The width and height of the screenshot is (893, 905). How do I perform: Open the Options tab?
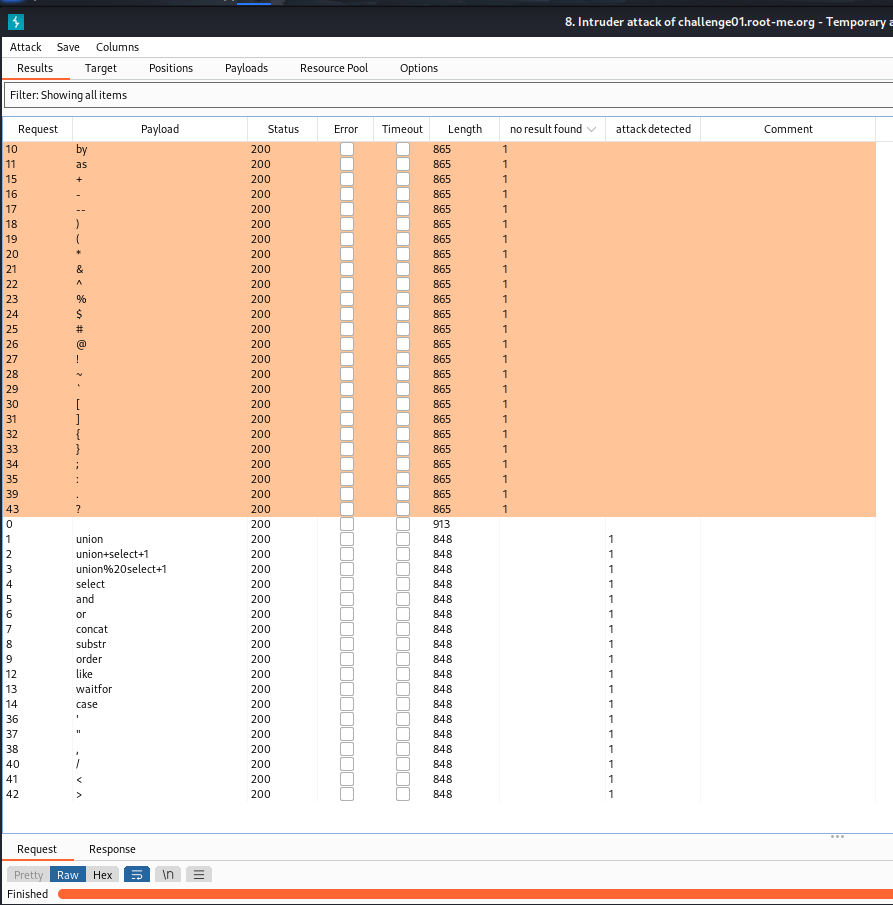point(419,68)
